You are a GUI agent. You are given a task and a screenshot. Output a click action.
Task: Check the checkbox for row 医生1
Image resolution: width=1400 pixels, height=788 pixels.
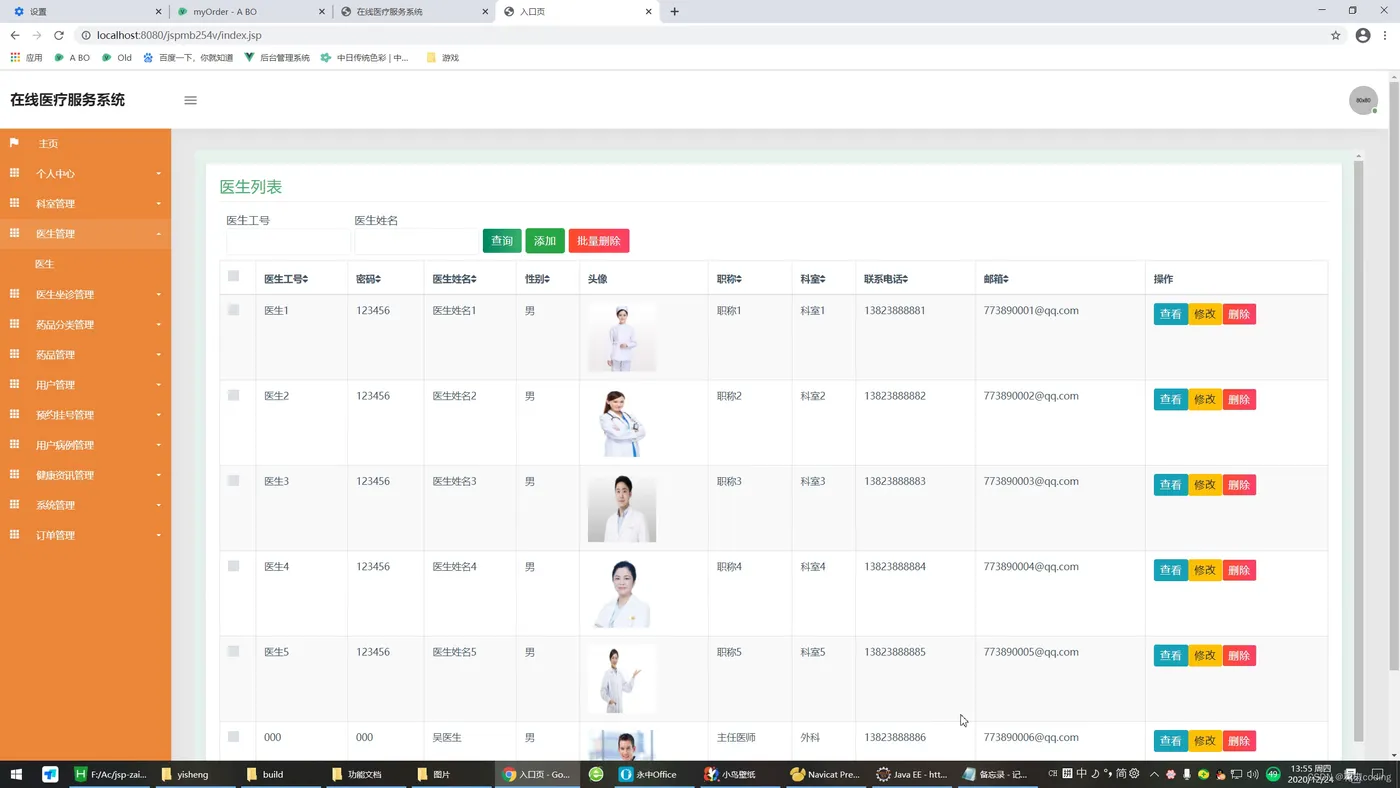point(234,310)
